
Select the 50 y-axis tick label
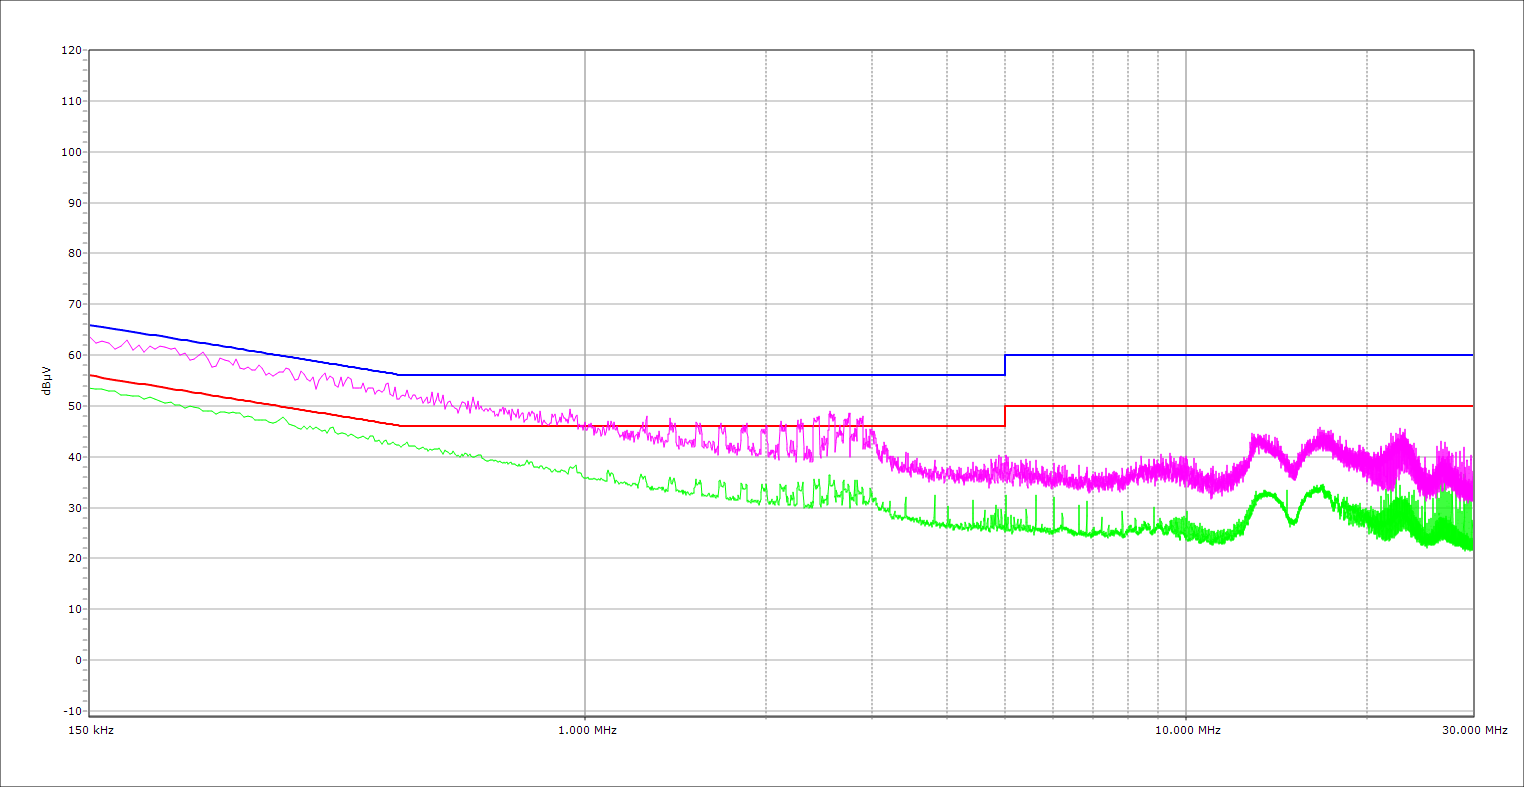[x=74, y=406]
